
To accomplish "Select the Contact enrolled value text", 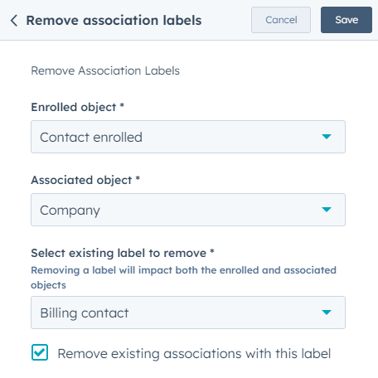I will pos(91,137).
